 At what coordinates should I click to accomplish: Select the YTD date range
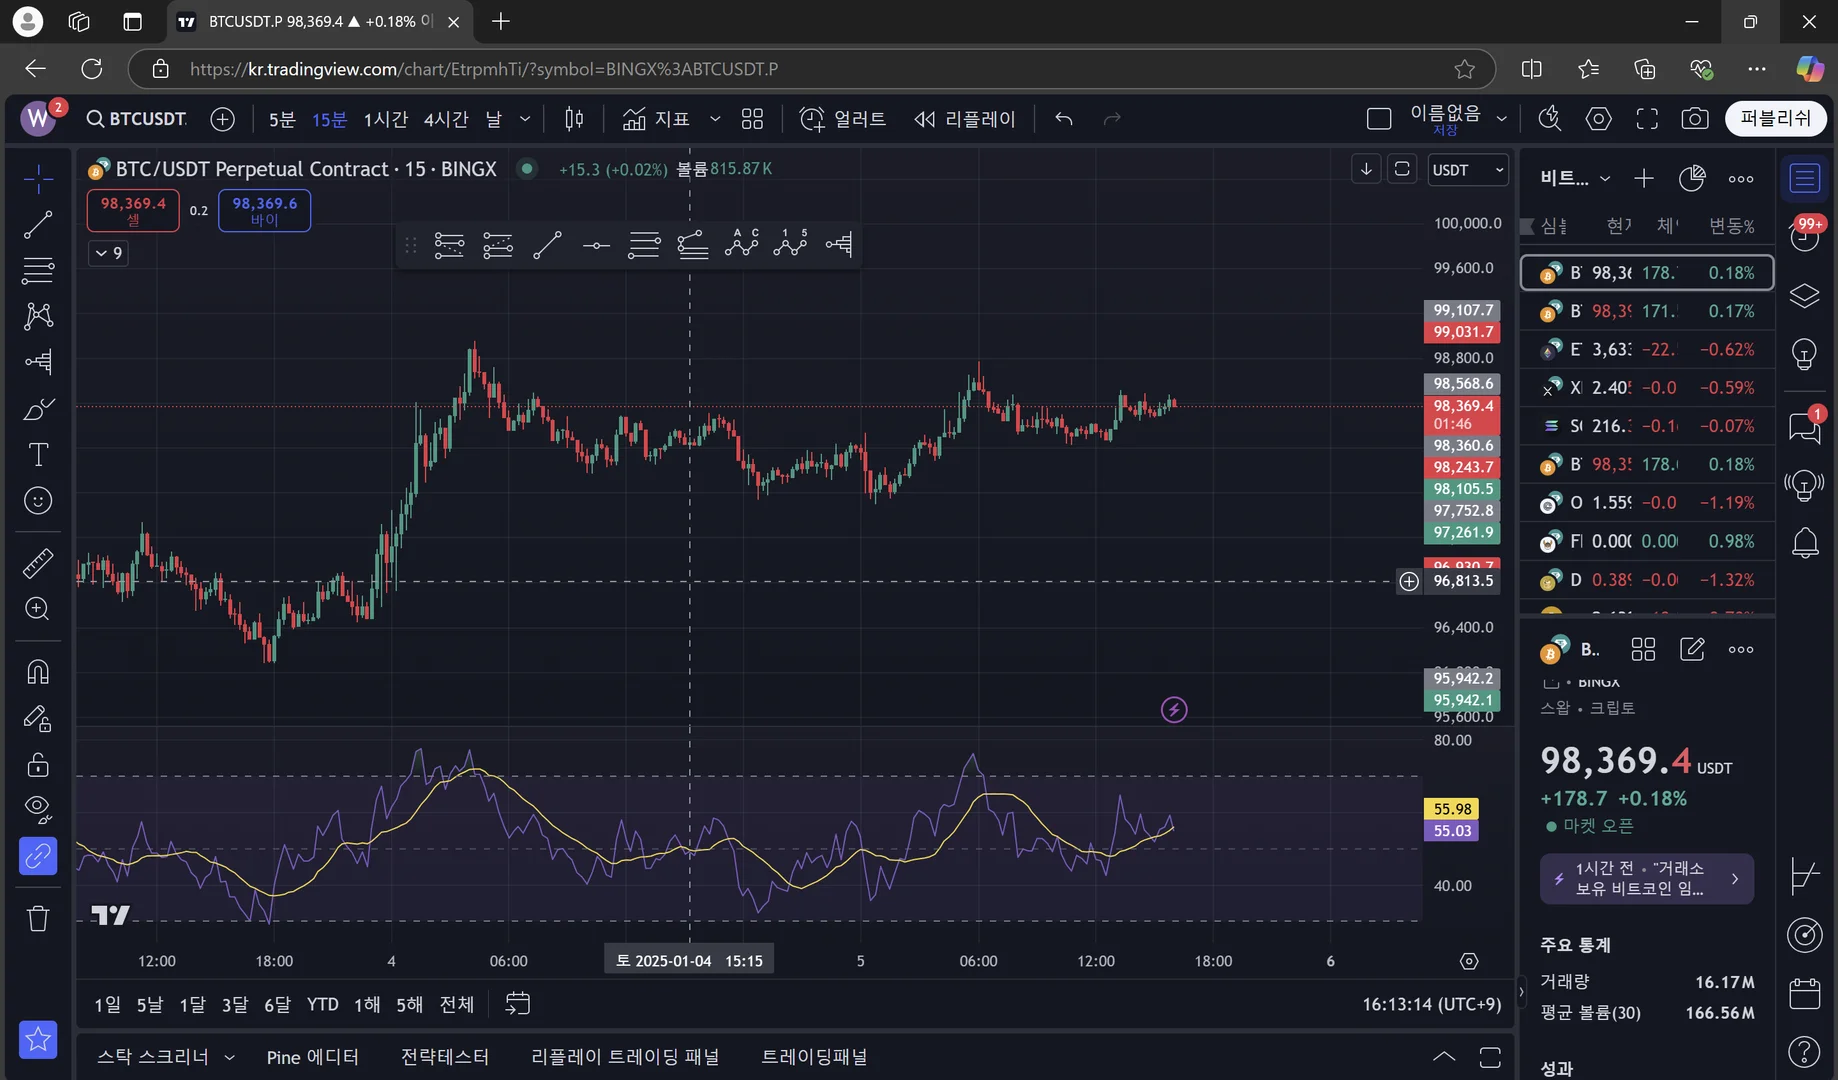pos(322,1004)
